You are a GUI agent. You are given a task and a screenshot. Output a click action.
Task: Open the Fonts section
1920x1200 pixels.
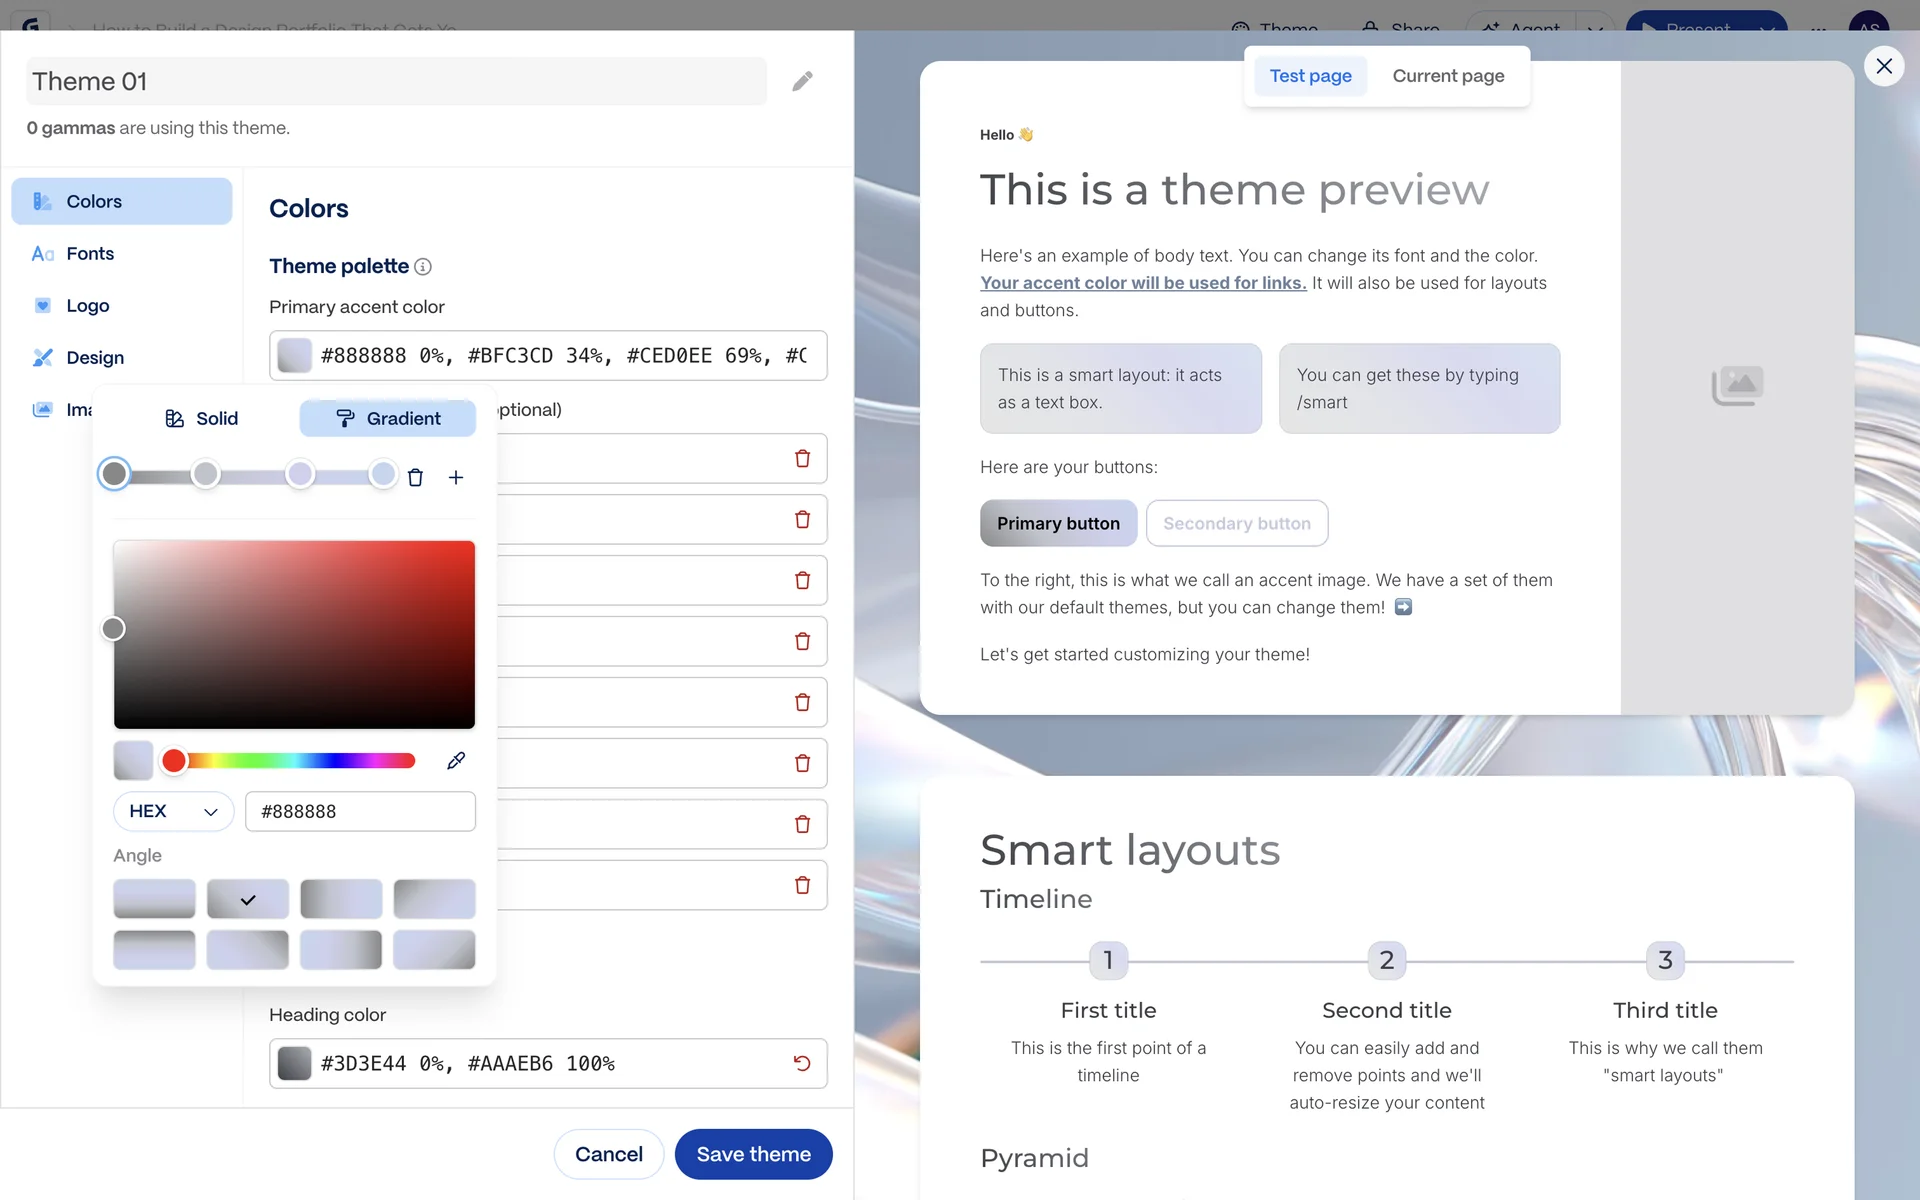[90, 254]
